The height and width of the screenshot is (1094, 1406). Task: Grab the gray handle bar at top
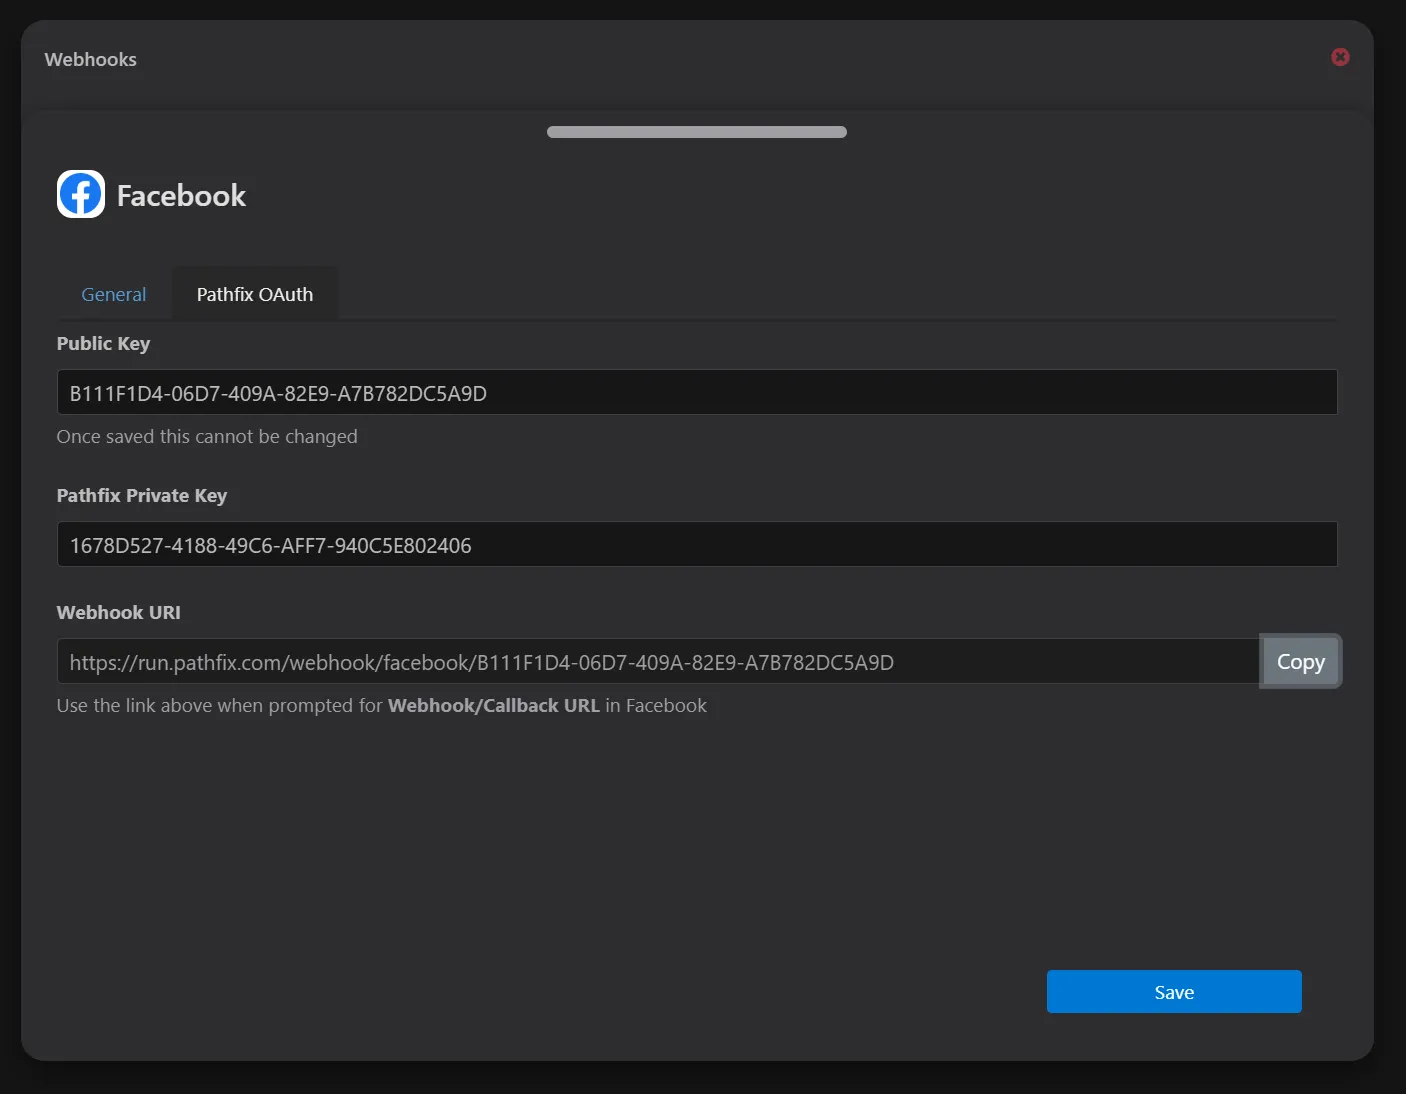(x=697, y=132)
